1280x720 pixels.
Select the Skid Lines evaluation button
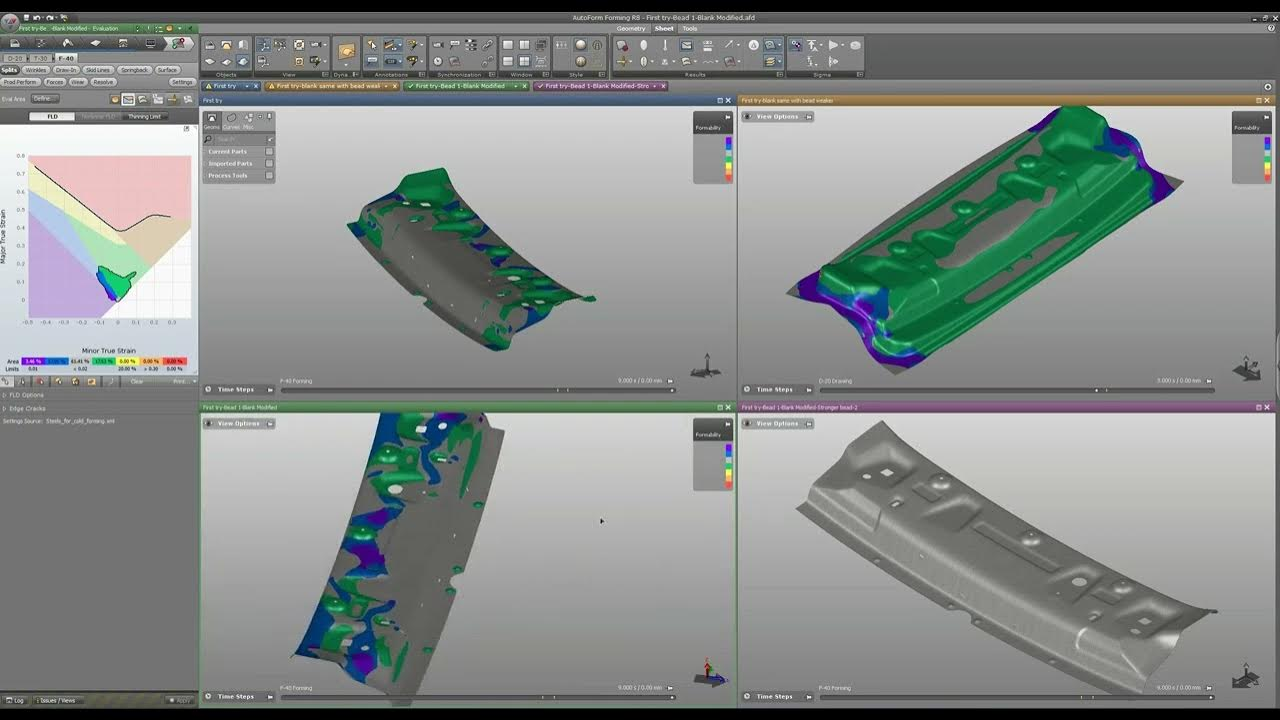[x=98, y=70]
